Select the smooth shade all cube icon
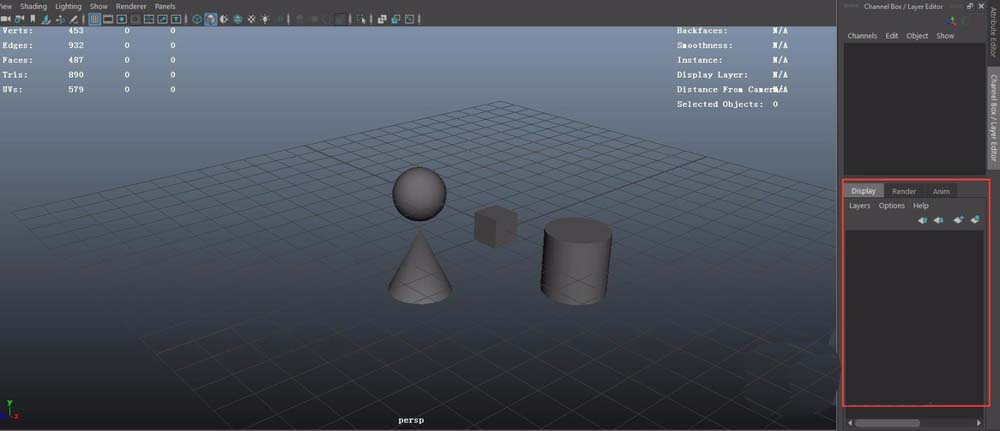 tap(211, 19)
